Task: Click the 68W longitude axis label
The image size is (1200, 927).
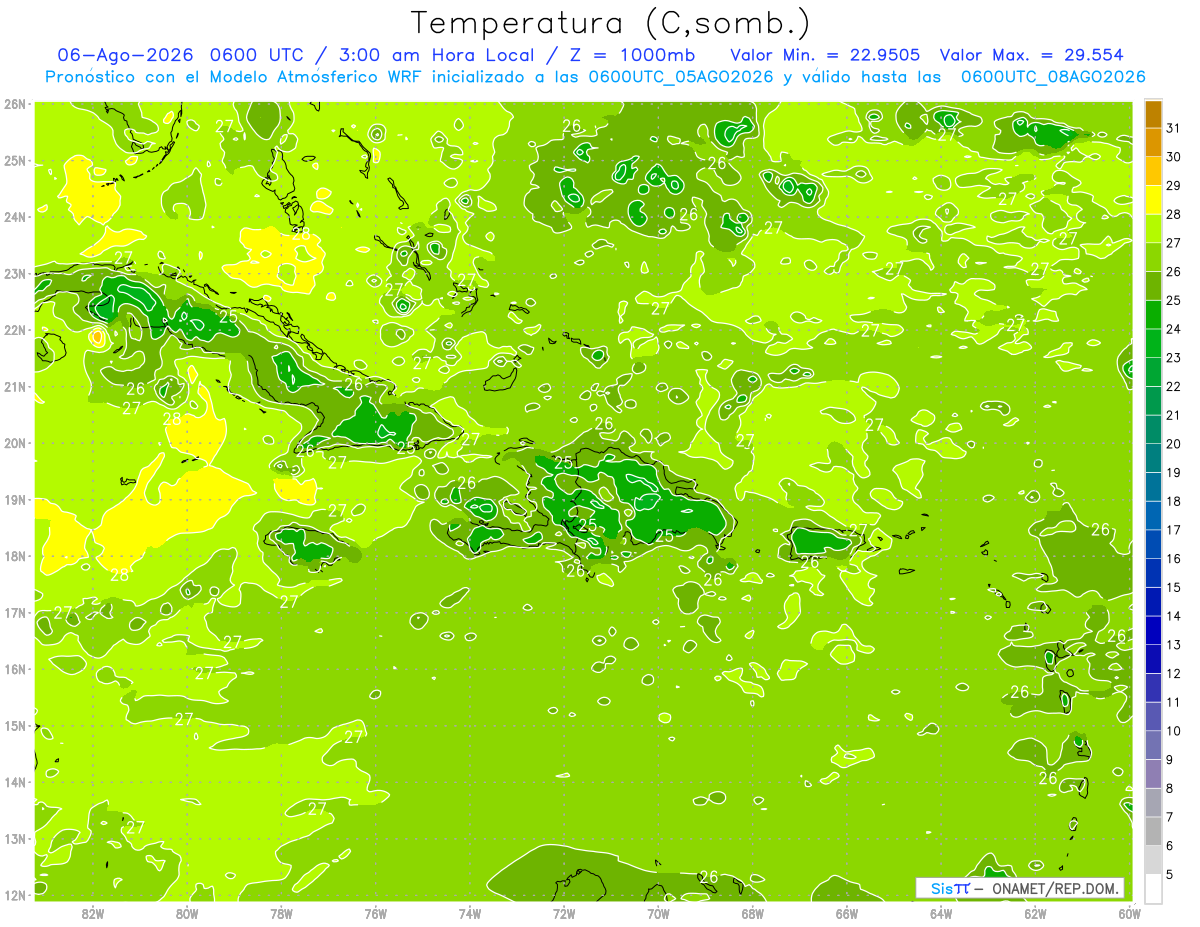Action: coord(752,913)
